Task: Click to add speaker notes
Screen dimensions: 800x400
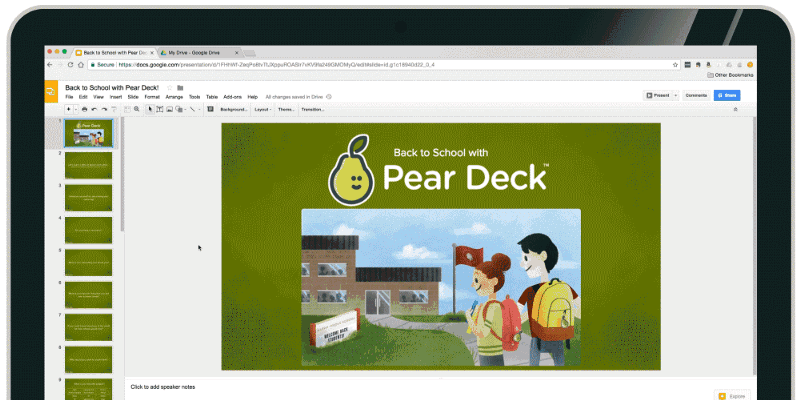Action: click(163, 387)
